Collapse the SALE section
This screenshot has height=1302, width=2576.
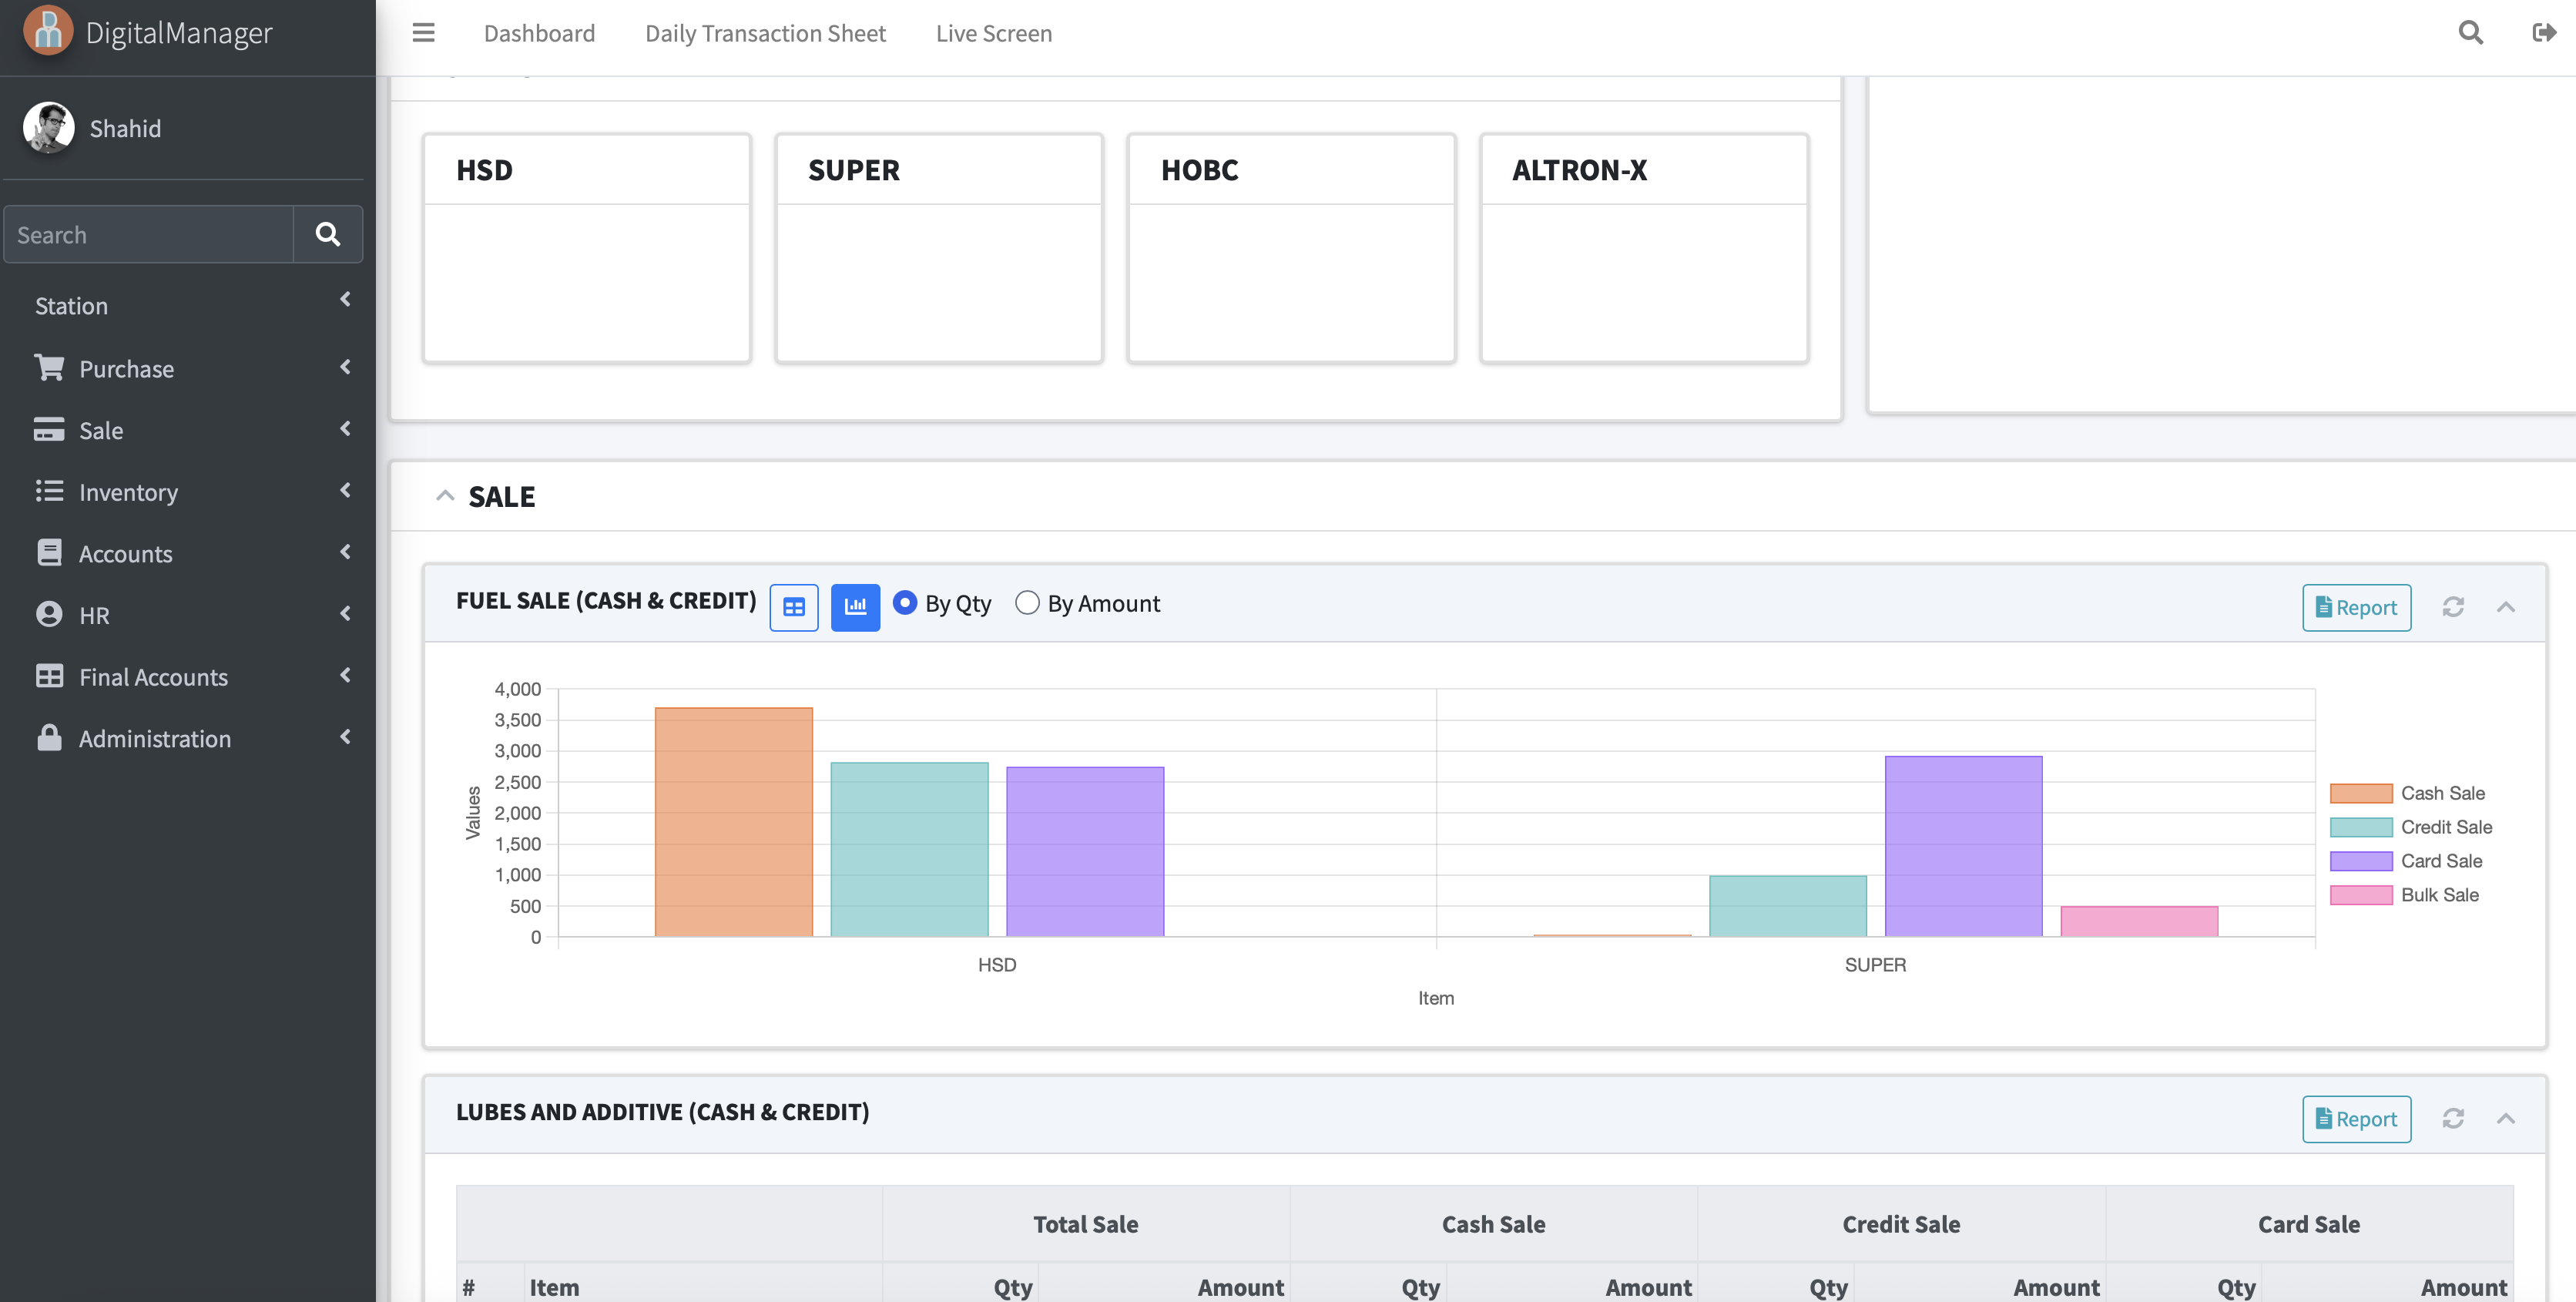[445, 495]
